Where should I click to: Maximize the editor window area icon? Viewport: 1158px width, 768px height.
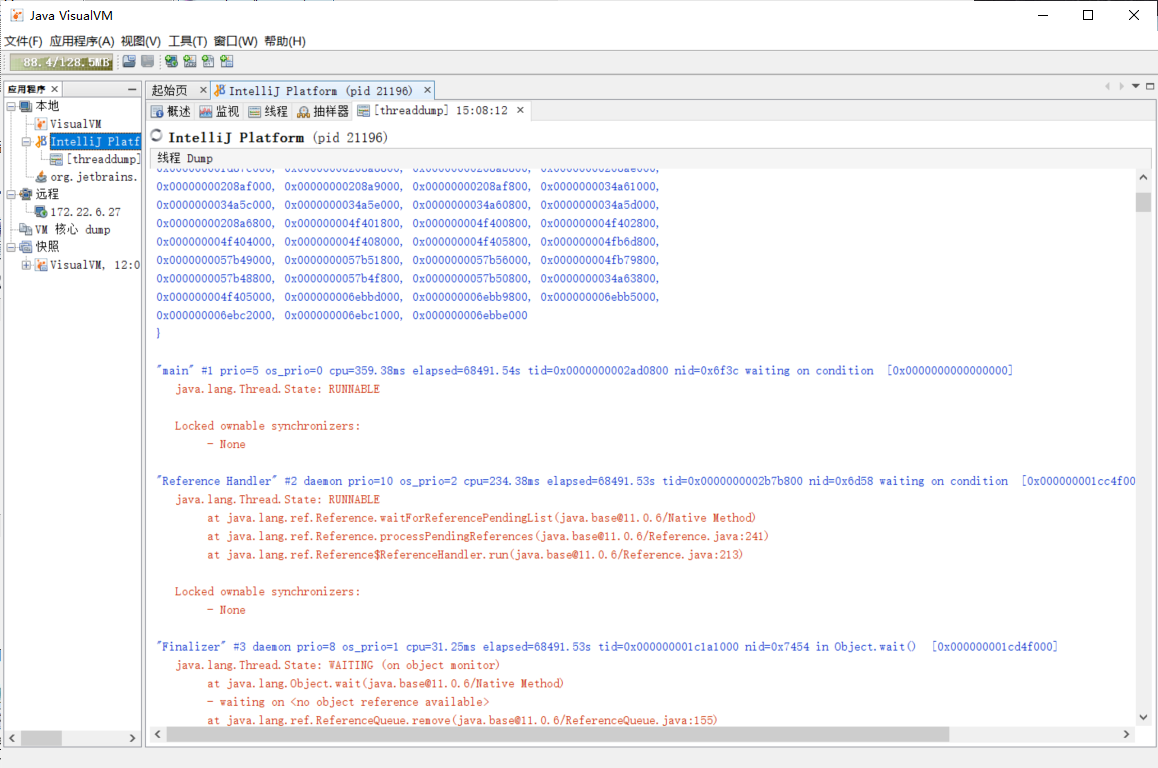tap(1150, 86)
